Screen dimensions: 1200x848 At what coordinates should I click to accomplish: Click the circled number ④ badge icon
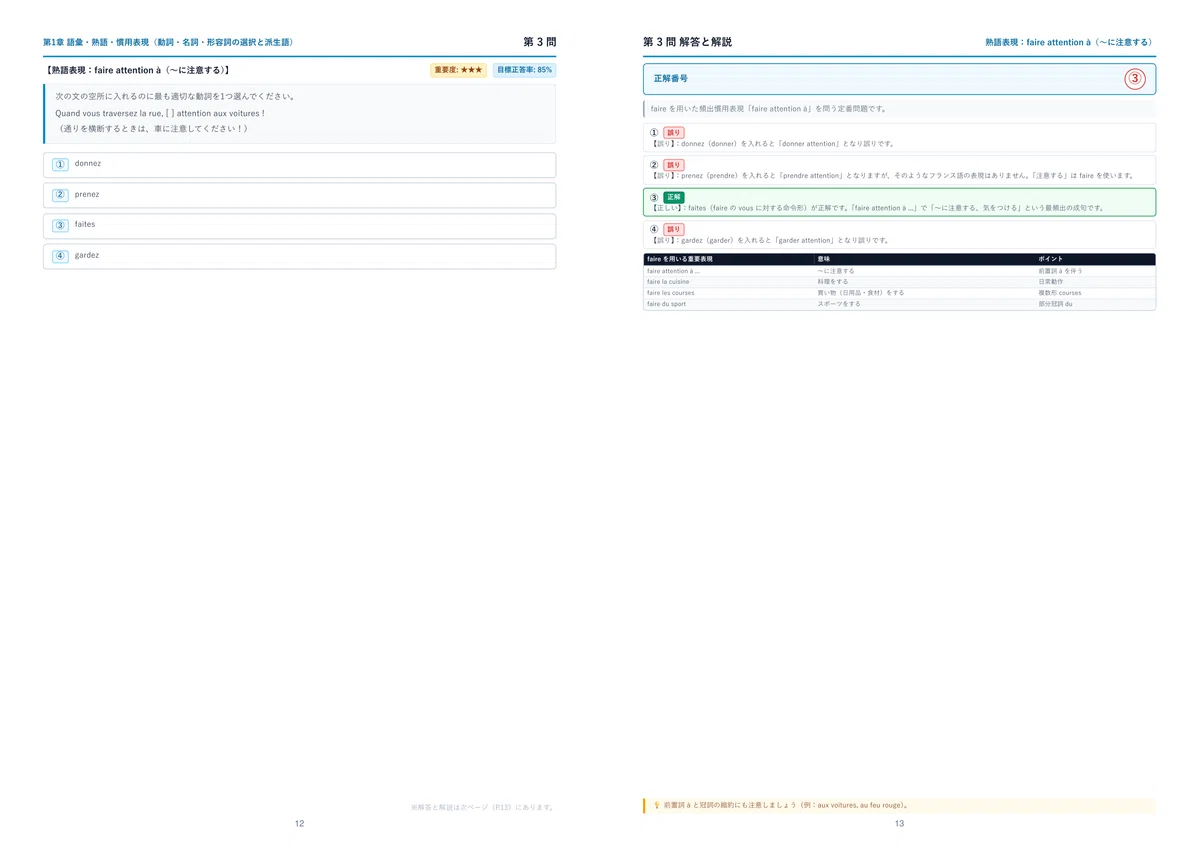60,256
